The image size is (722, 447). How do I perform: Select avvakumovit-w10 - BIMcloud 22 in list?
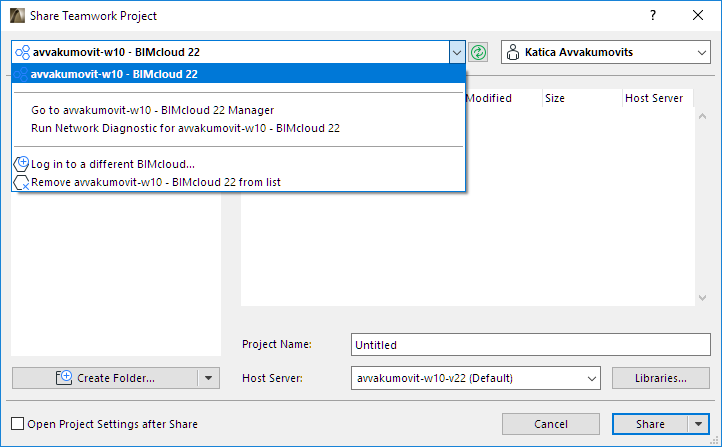pos(239,74)
